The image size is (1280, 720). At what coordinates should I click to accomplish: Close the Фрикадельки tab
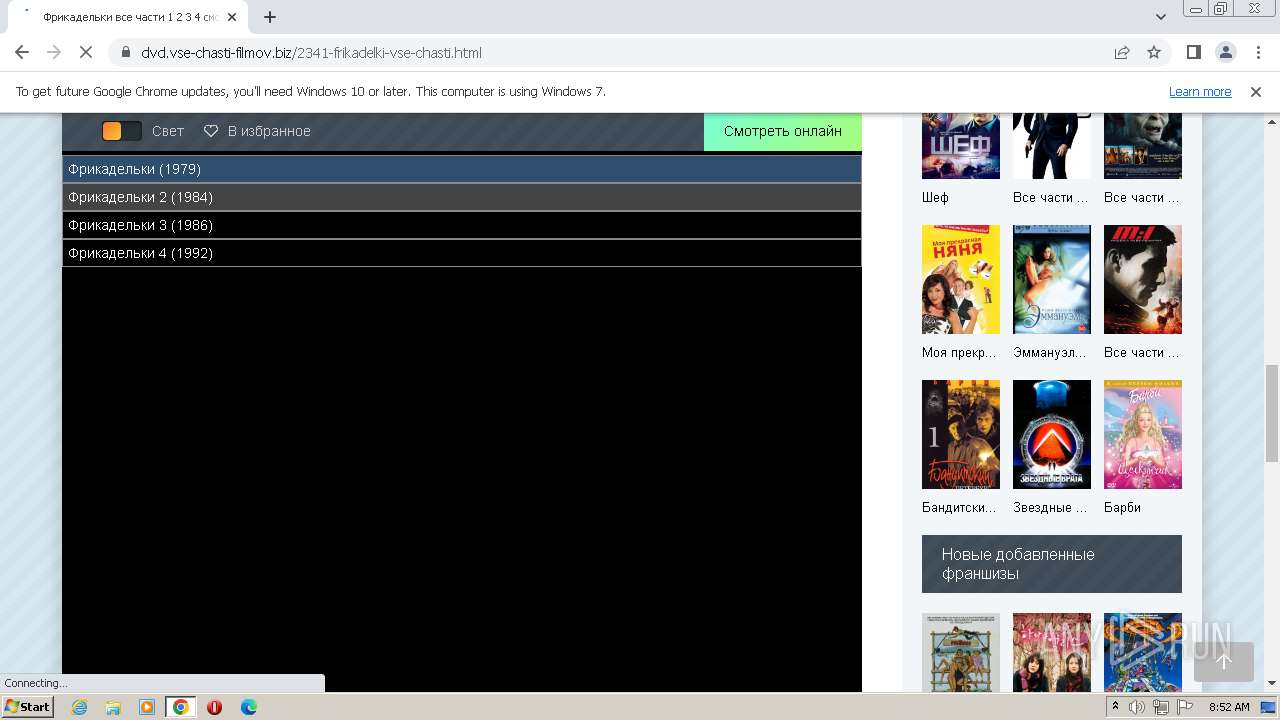click(232, 17)
